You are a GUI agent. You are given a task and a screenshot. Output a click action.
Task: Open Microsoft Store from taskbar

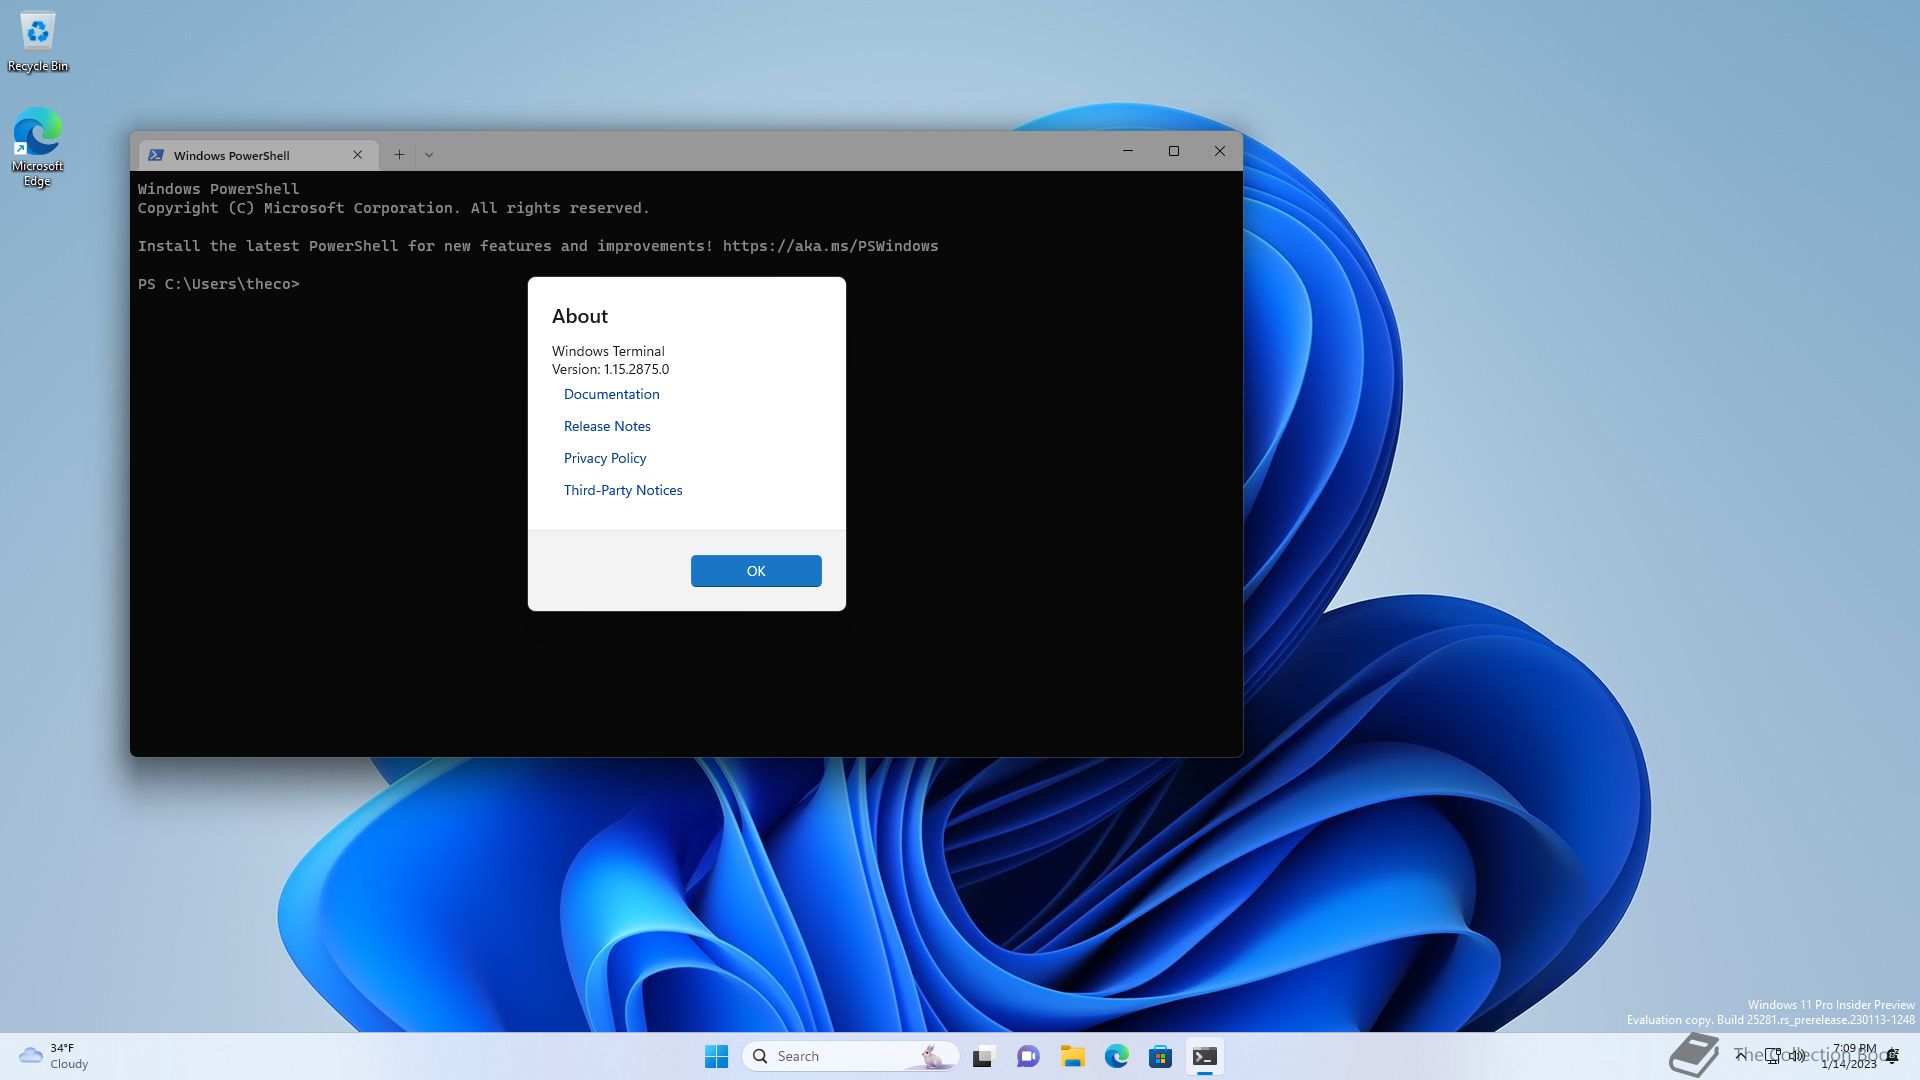coord(1160,1056)
